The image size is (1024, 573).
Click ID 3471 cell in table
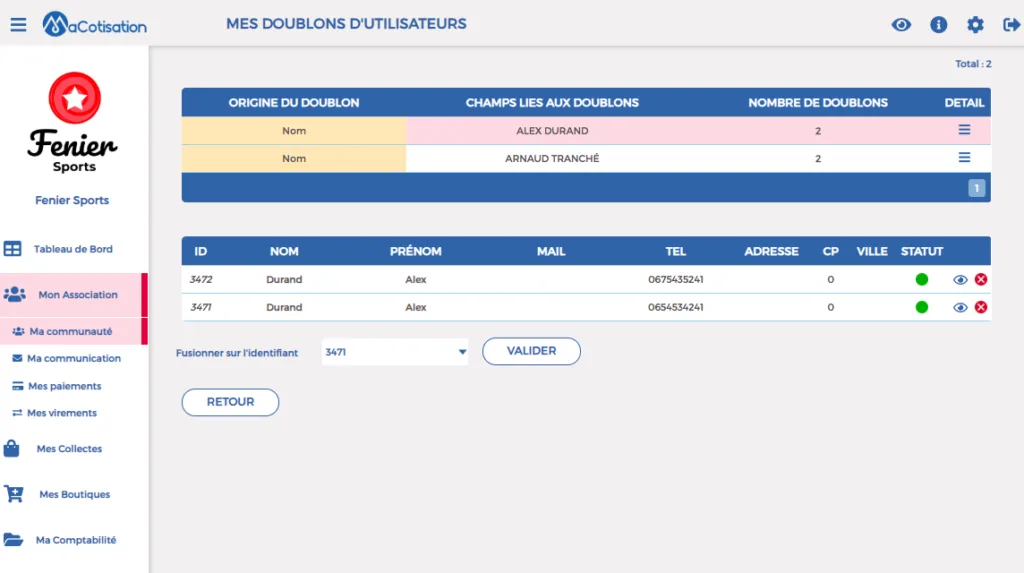tap(200, 307)
